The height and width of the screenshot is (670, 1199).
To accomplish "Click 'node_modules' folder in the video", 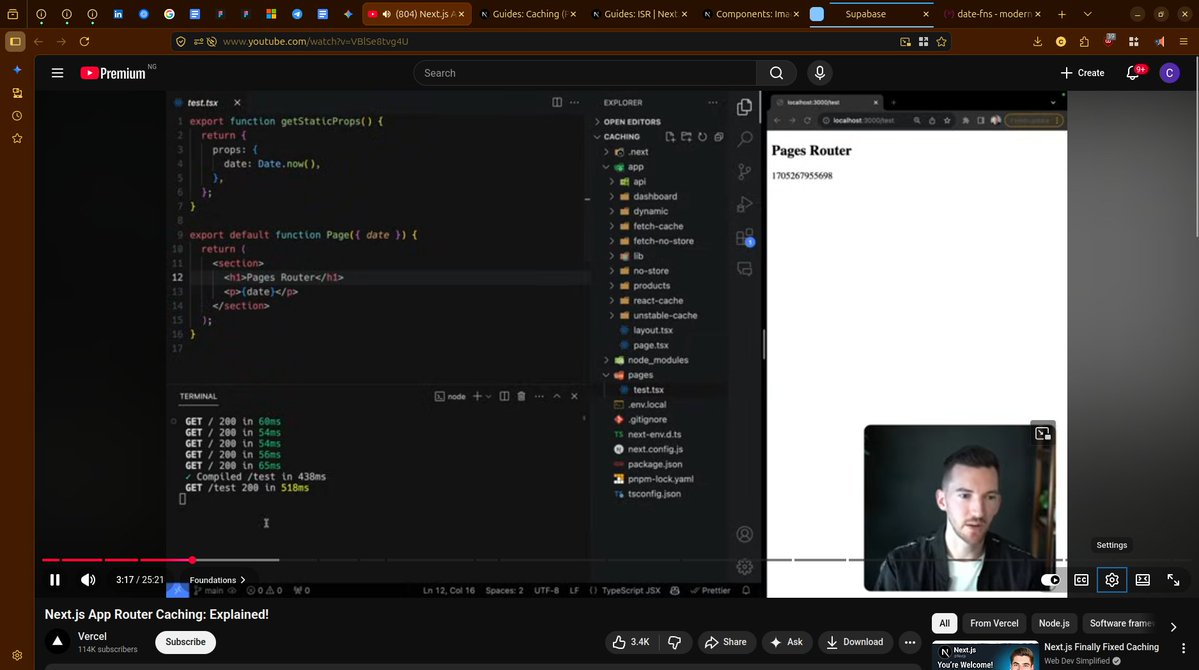I will pos(658,359).
